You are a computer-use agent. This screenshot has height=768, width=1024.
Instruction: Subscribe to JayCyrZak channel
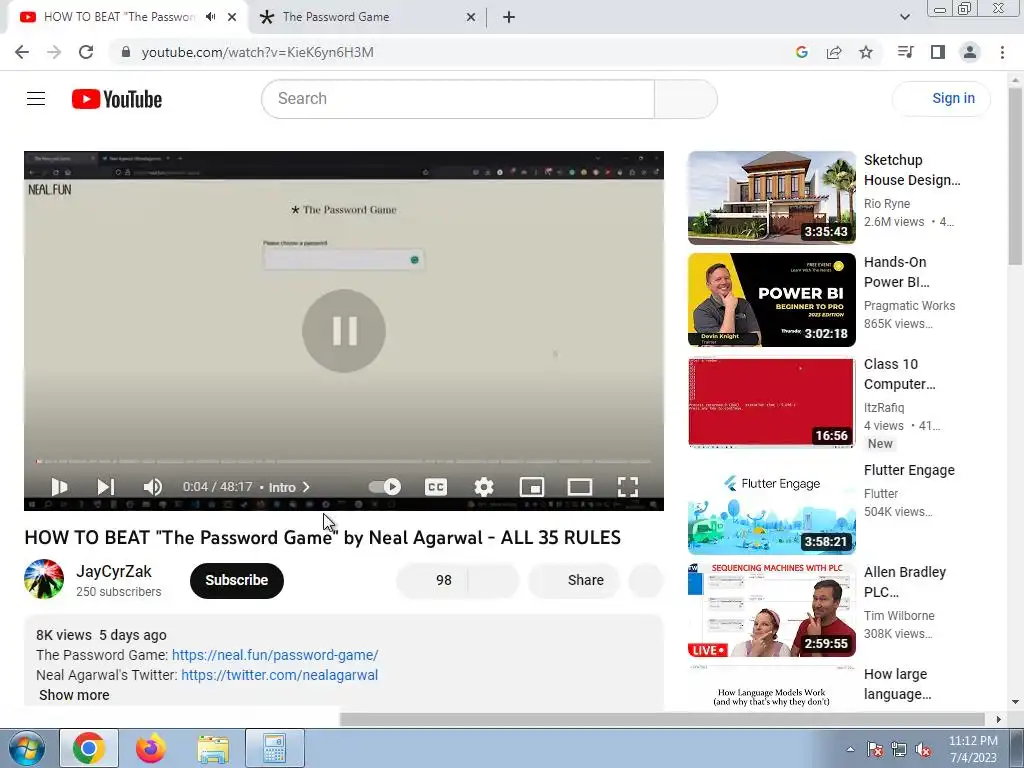point(236,580)
